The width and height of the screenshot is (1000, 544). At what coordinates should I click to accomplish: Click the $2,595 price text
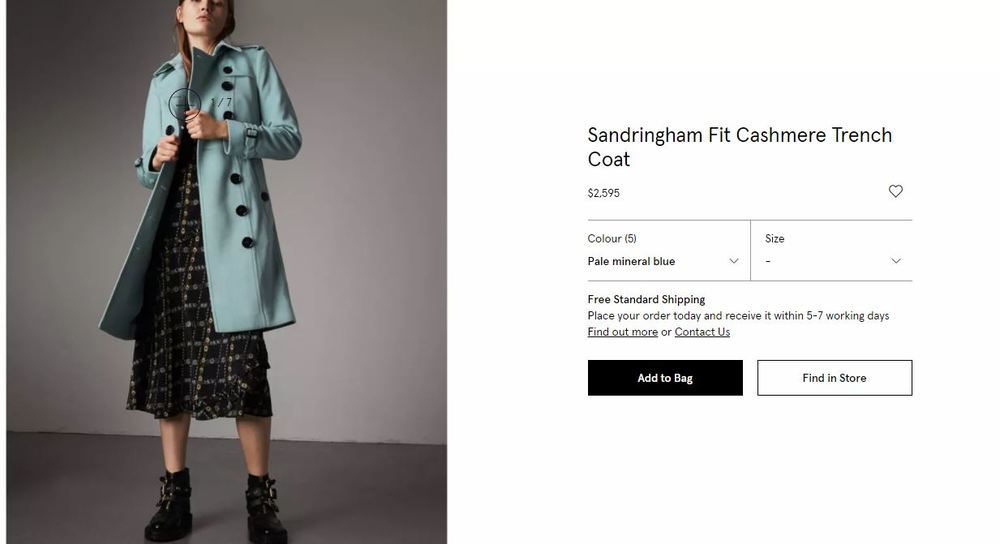pyautogui.click(x=603, y=193)
